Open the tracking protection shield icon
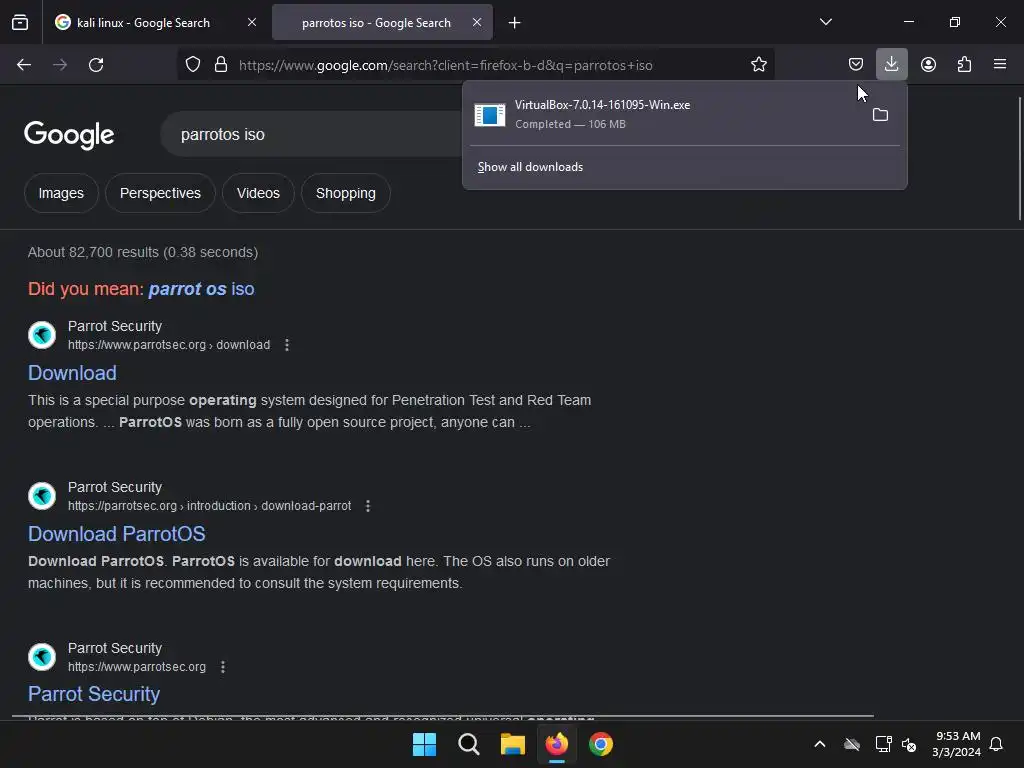1024x768 pixels. [x=193, y=65]
